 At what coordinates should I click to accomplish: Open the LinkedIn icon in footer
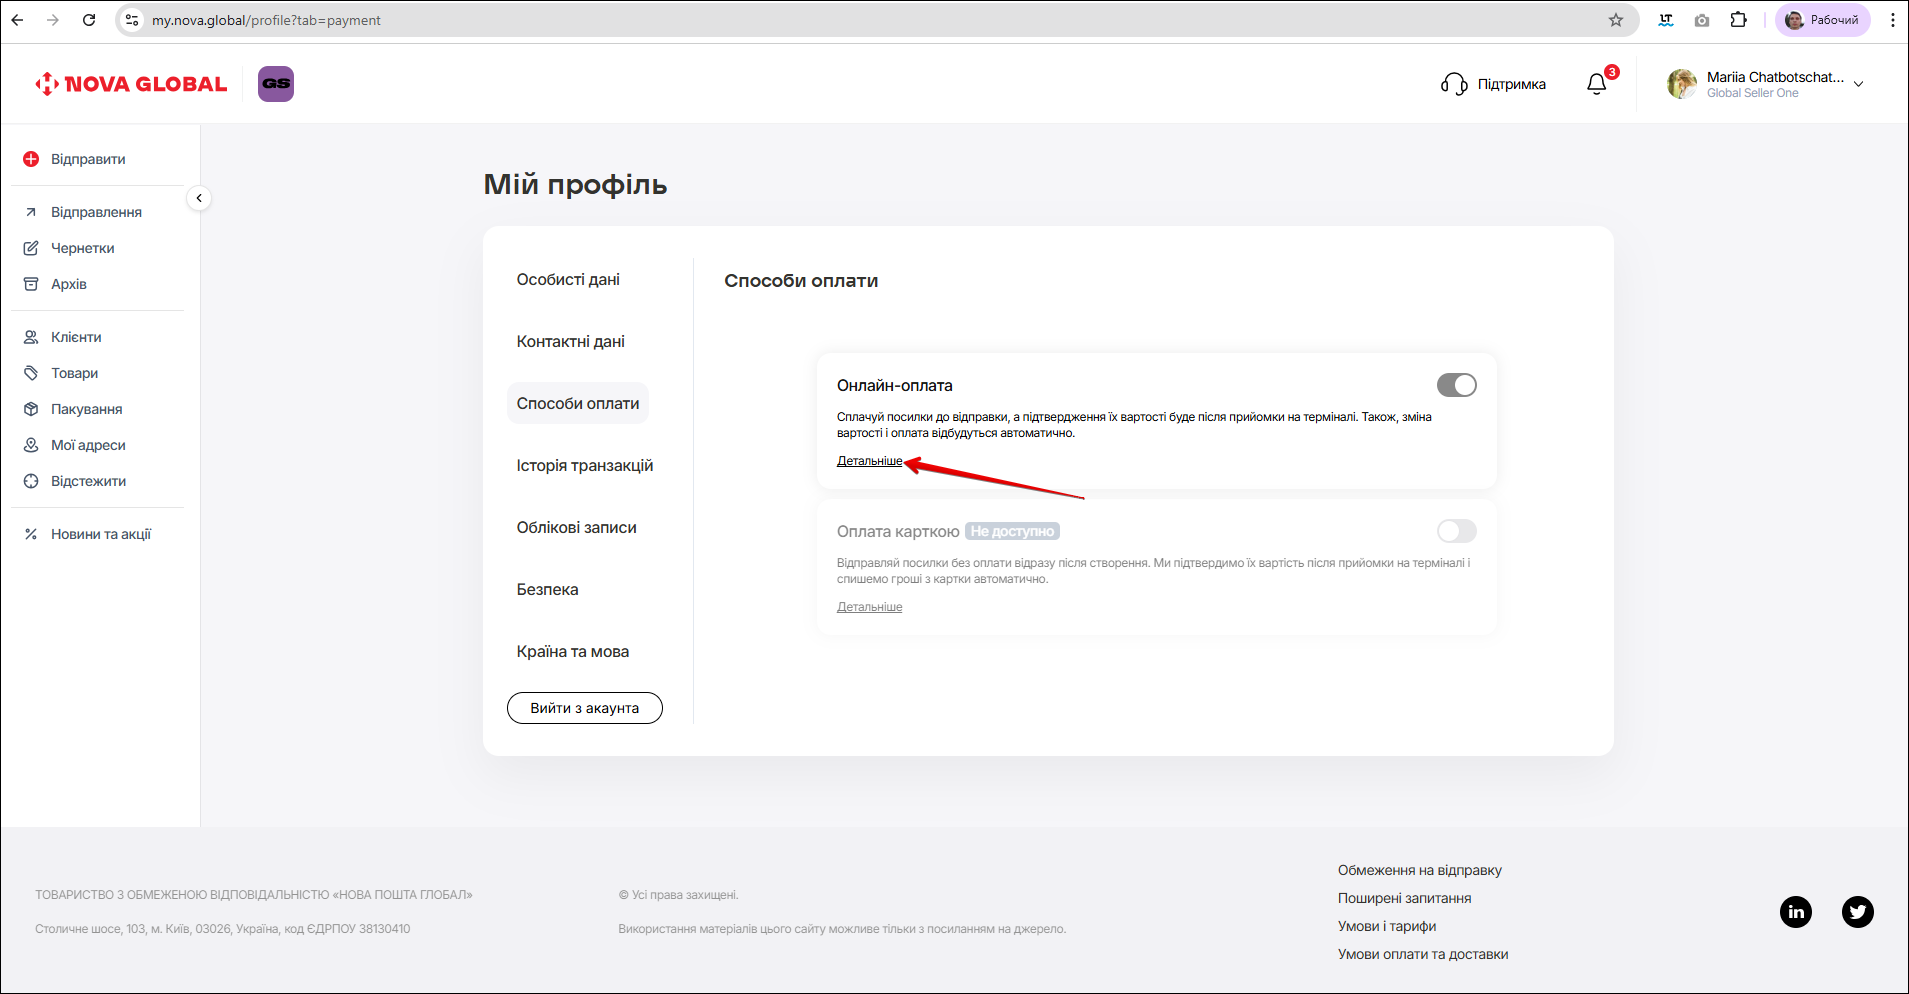point(1796,911)
